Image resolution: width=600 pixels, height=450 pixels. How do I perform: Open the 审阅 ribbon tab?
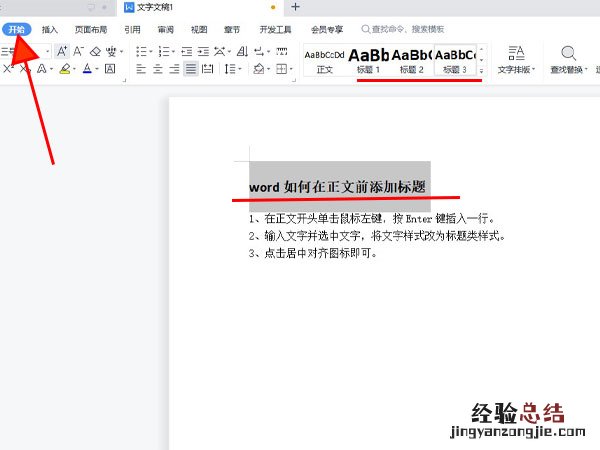(166, 29)
